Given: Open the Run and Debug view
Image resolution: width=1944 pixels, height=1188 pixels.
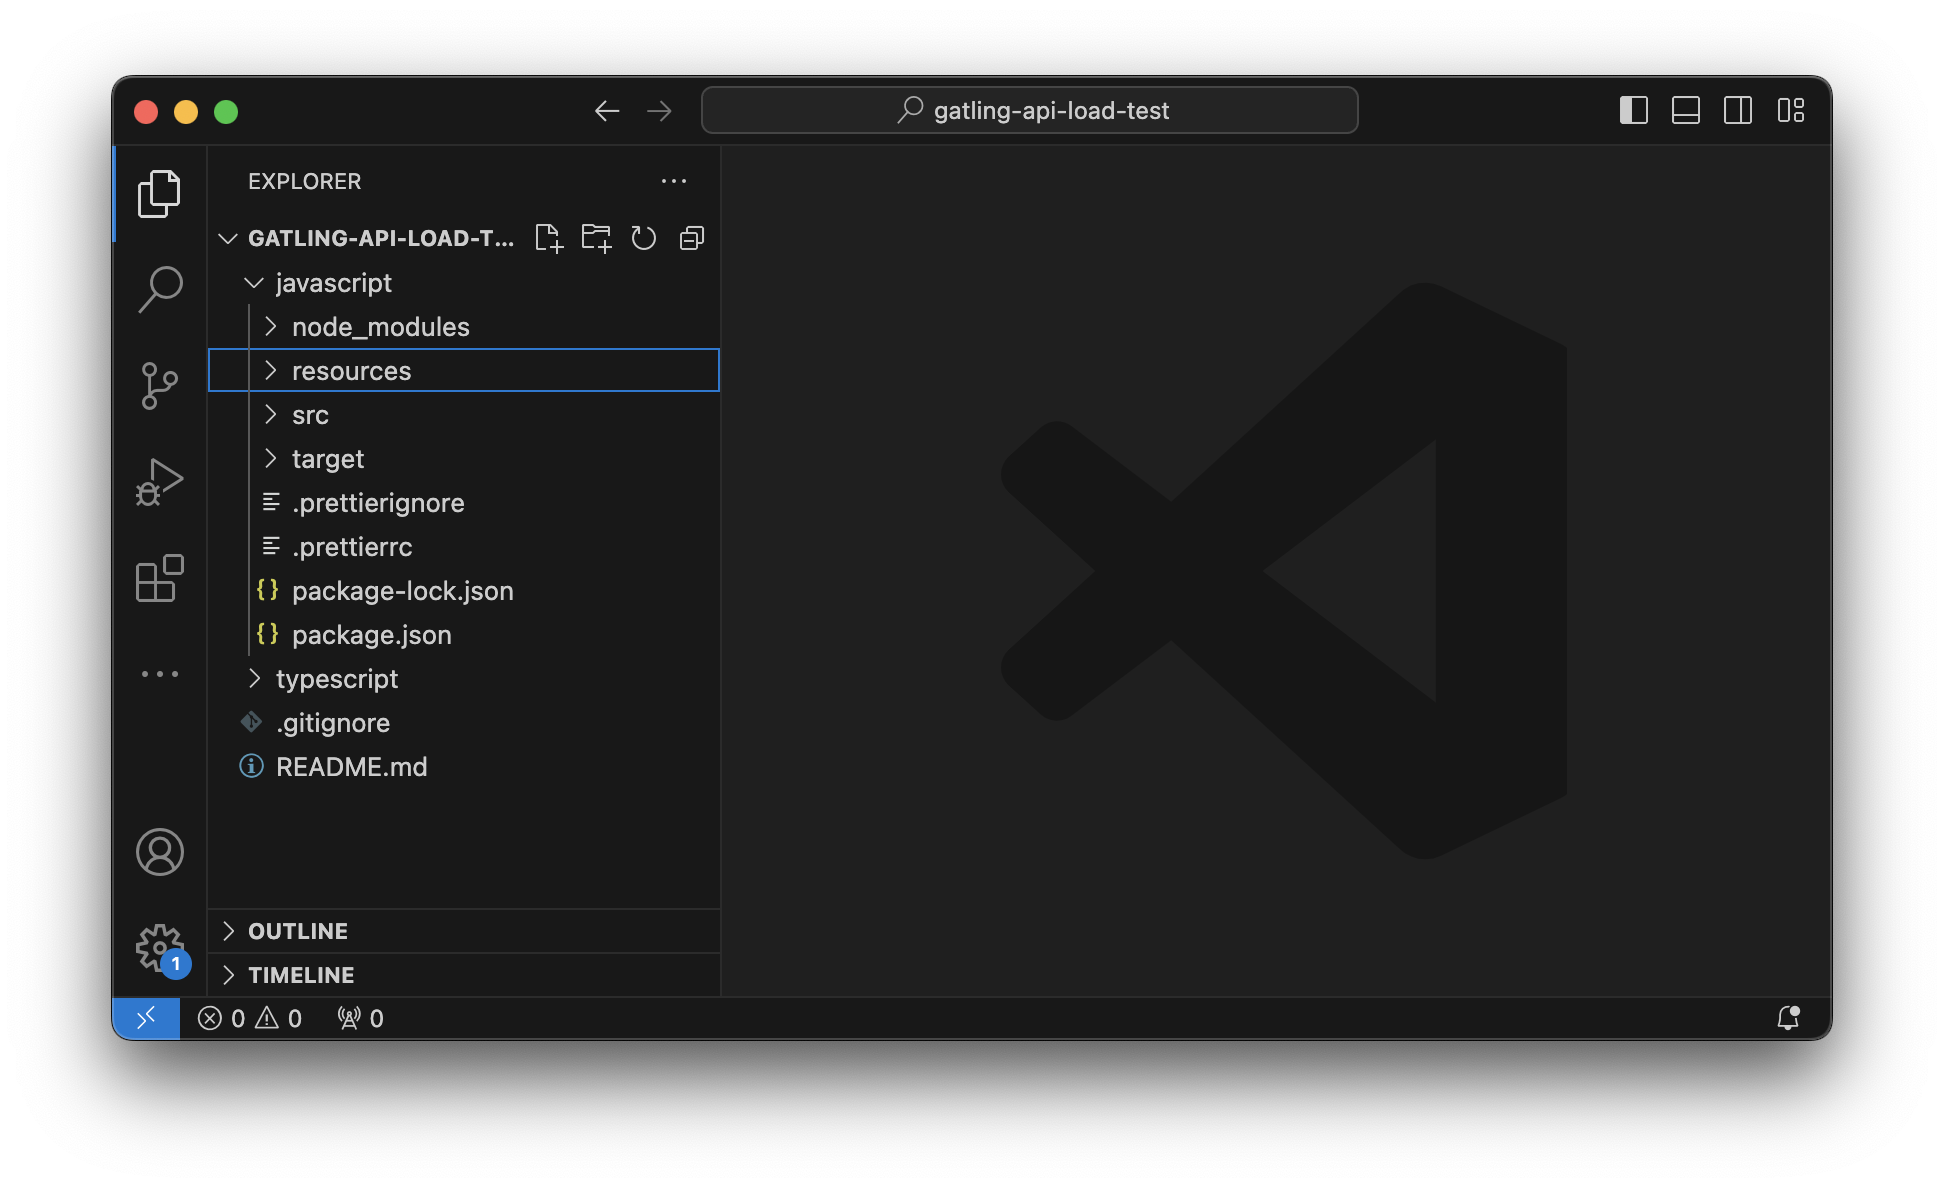Looking at the screenshot, I should pyautogui.click(x=159, y=482).
